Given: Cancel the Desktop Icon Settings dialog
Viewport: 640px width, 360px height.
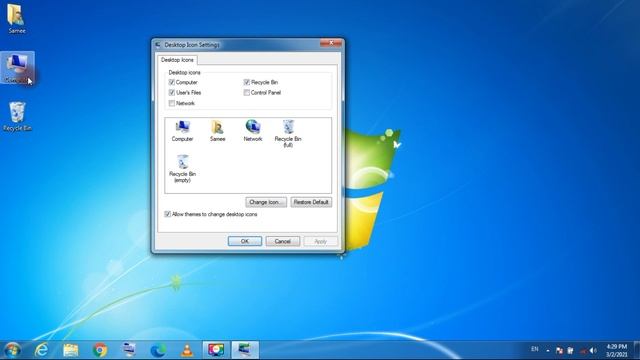Looking at the screenshot, I should click(x=282, y=241).
